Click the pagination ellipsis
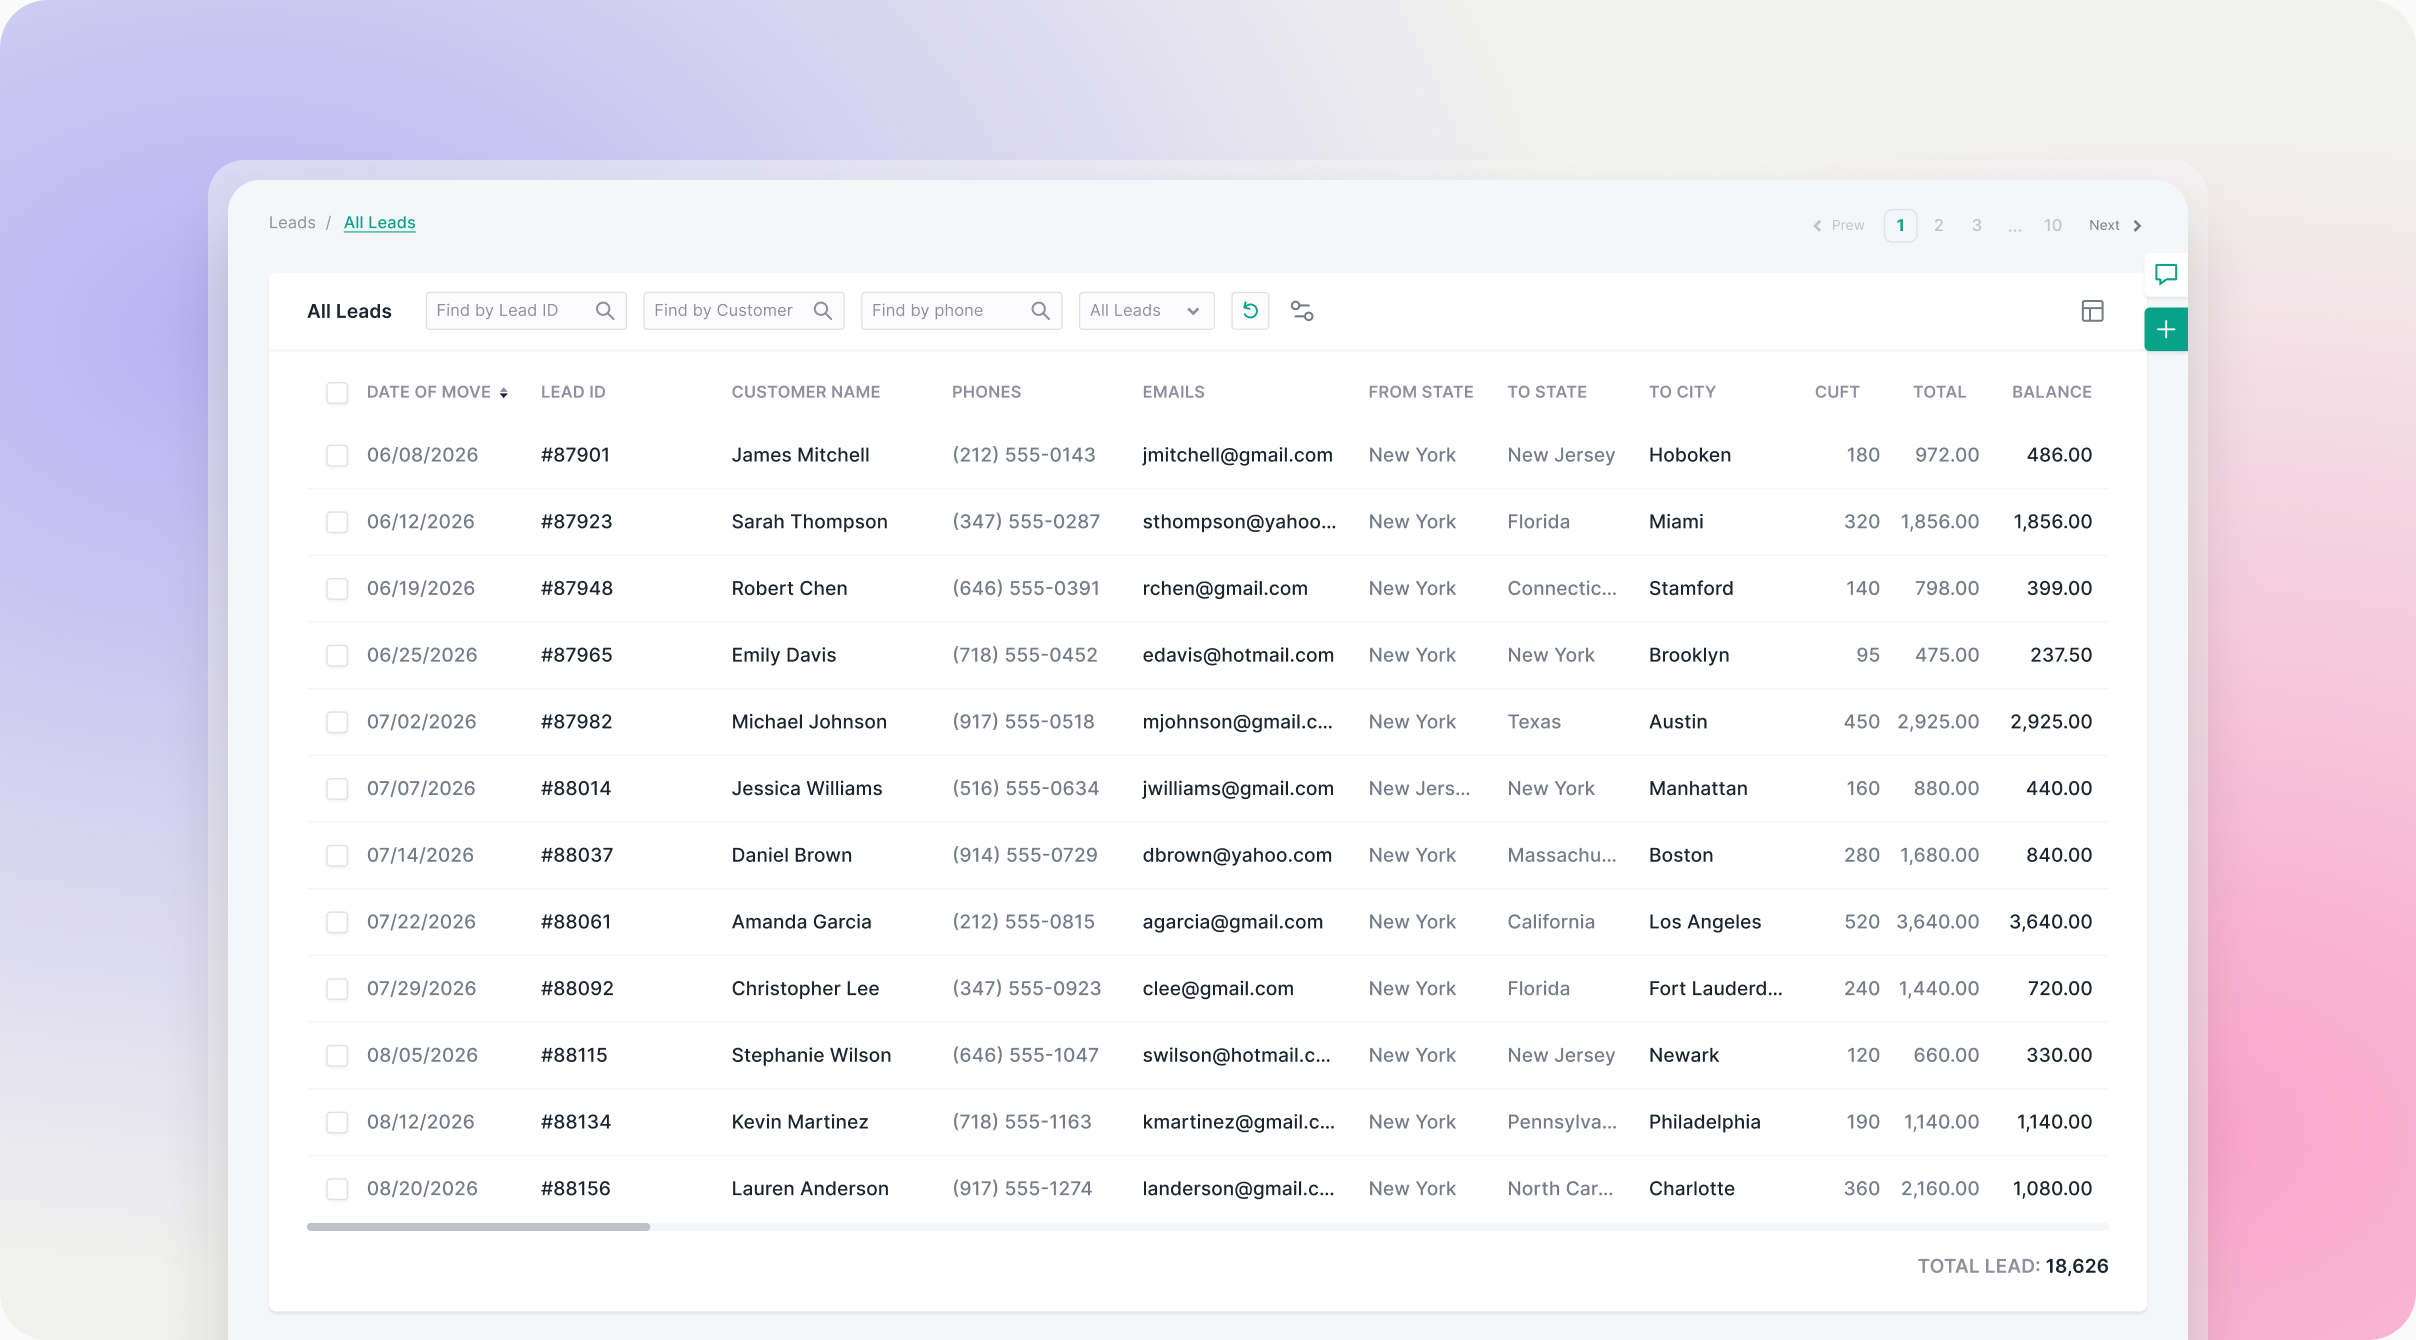This screenshot has height=1340, width=2416. 2014,228
